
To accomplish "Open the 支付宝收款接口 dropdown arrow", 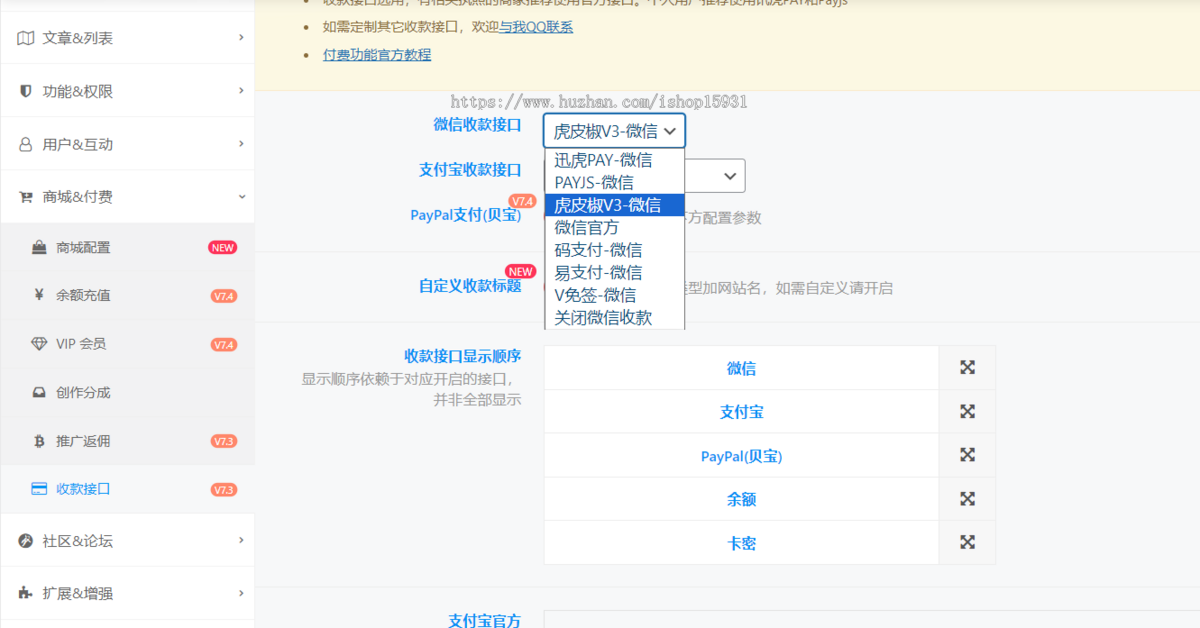I will tap(730, 175).
